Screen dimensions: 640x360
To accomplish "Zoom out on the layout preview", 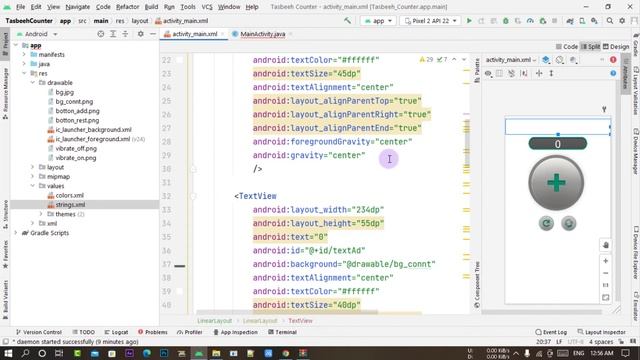I will point(606,273).
